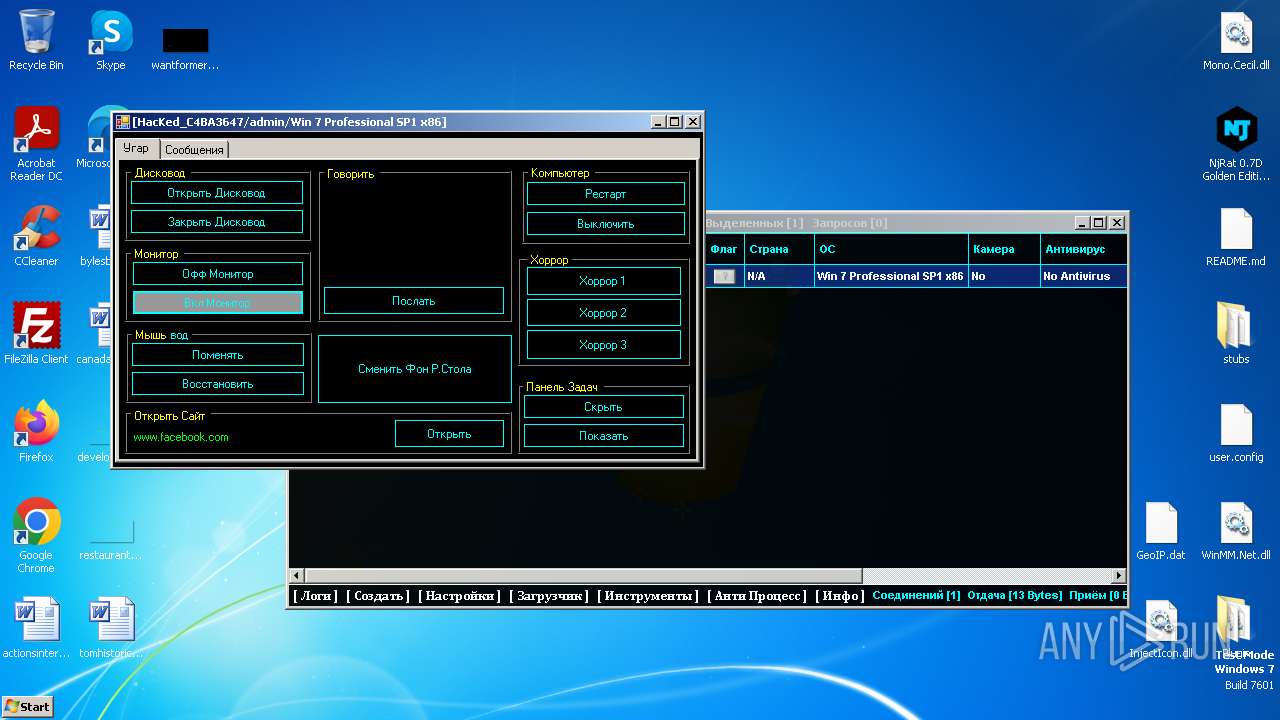Image resolution: width=1280 pixels, height=720 pixels.
Task: Switch to the Сообщения tab
Action: [x=194, y=149]
